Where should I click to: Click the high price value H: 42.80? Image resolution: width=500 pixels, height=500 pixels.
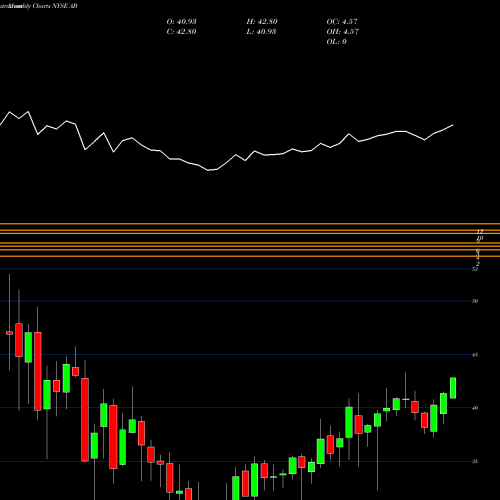262,22
